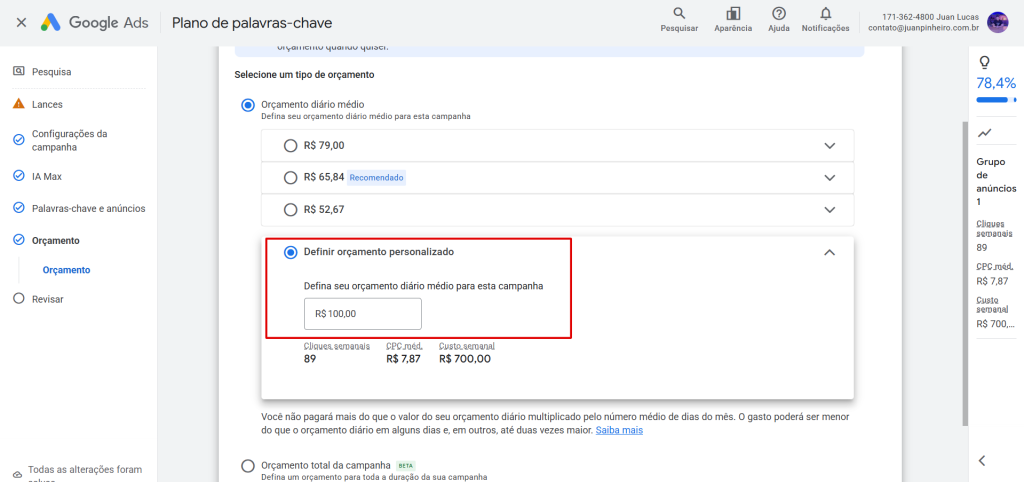
Task: Open the Aparência appearance icon
Action: pyautogui.click(x=733, y=14)
